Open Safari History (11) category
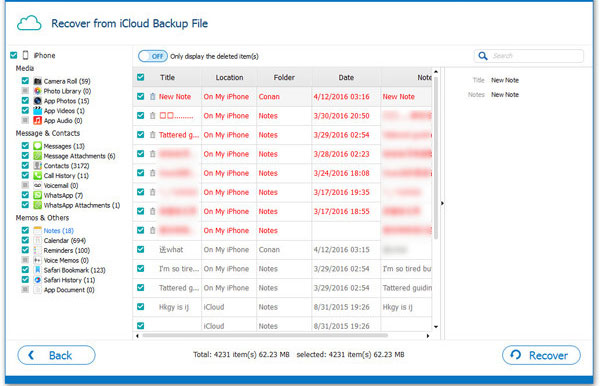Screen dimensions: 600x386 69,280
